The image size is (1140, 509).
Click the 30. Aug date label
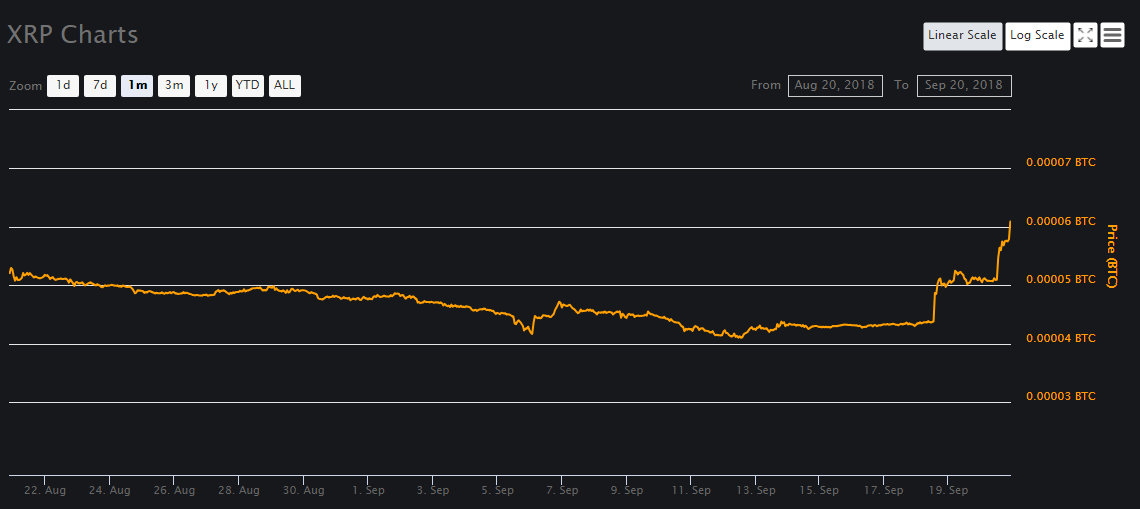pos(304,491)
